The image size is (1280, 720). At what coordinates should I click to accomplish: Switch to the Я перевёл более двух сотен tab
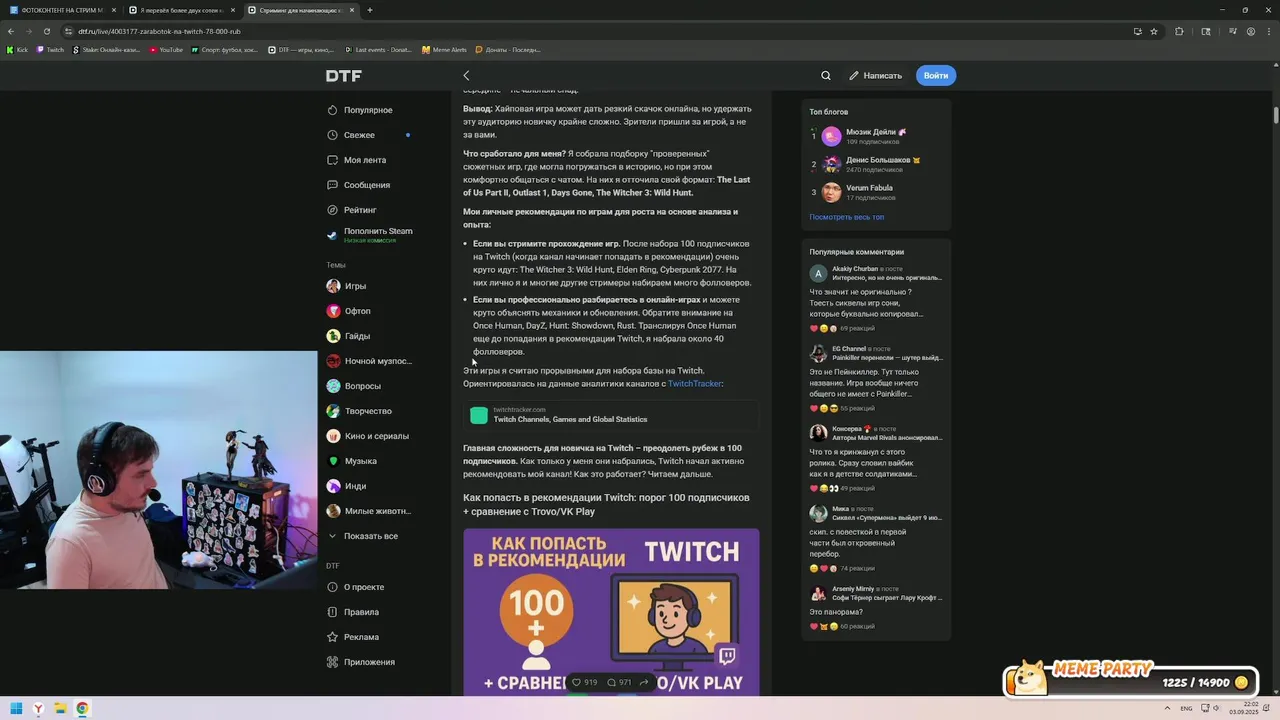tap(180, 10)
